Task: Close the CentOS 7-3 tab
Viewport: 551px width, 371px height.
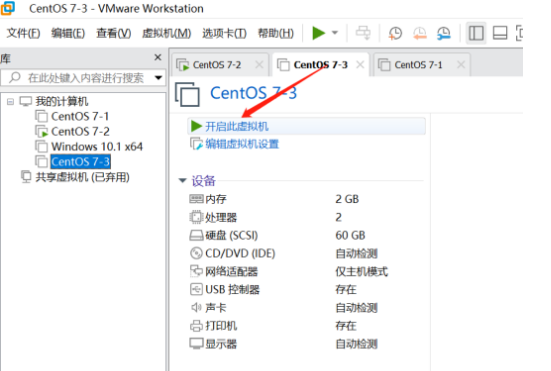Action: pos(360,65)
